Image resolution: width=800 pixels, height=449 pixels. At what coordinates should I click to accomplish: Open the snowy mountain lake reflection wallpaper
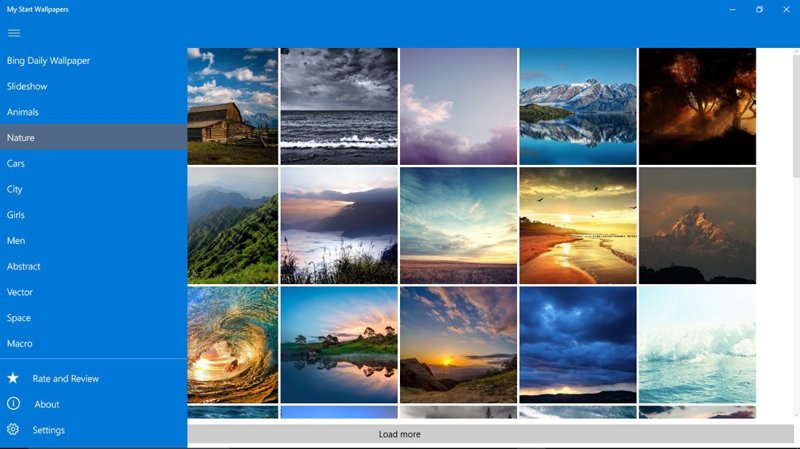(578, 106)
